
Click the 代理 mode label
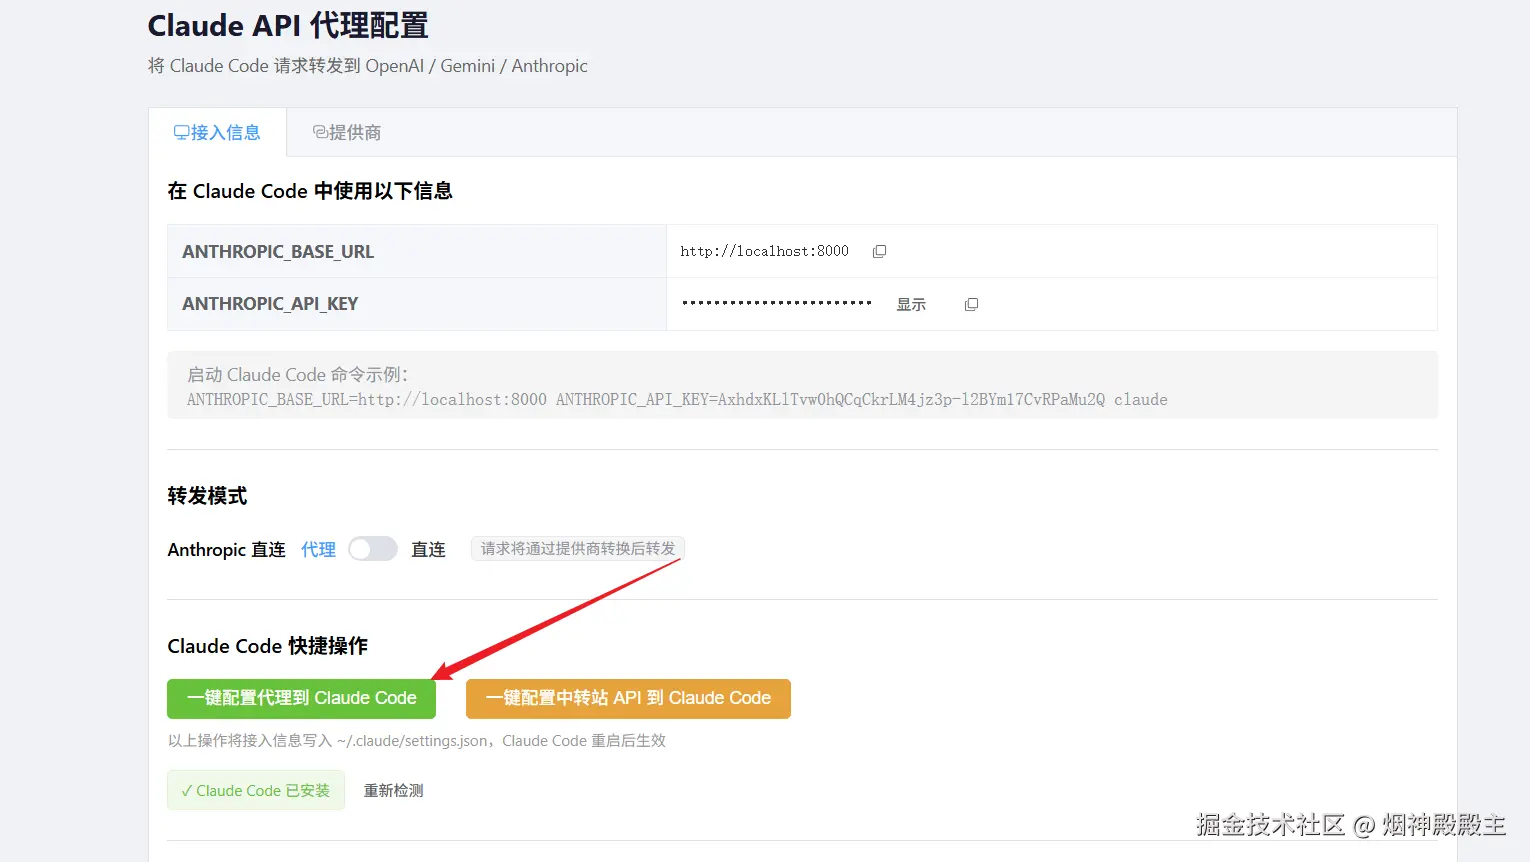pyautogui.click(x=318, y=549)
